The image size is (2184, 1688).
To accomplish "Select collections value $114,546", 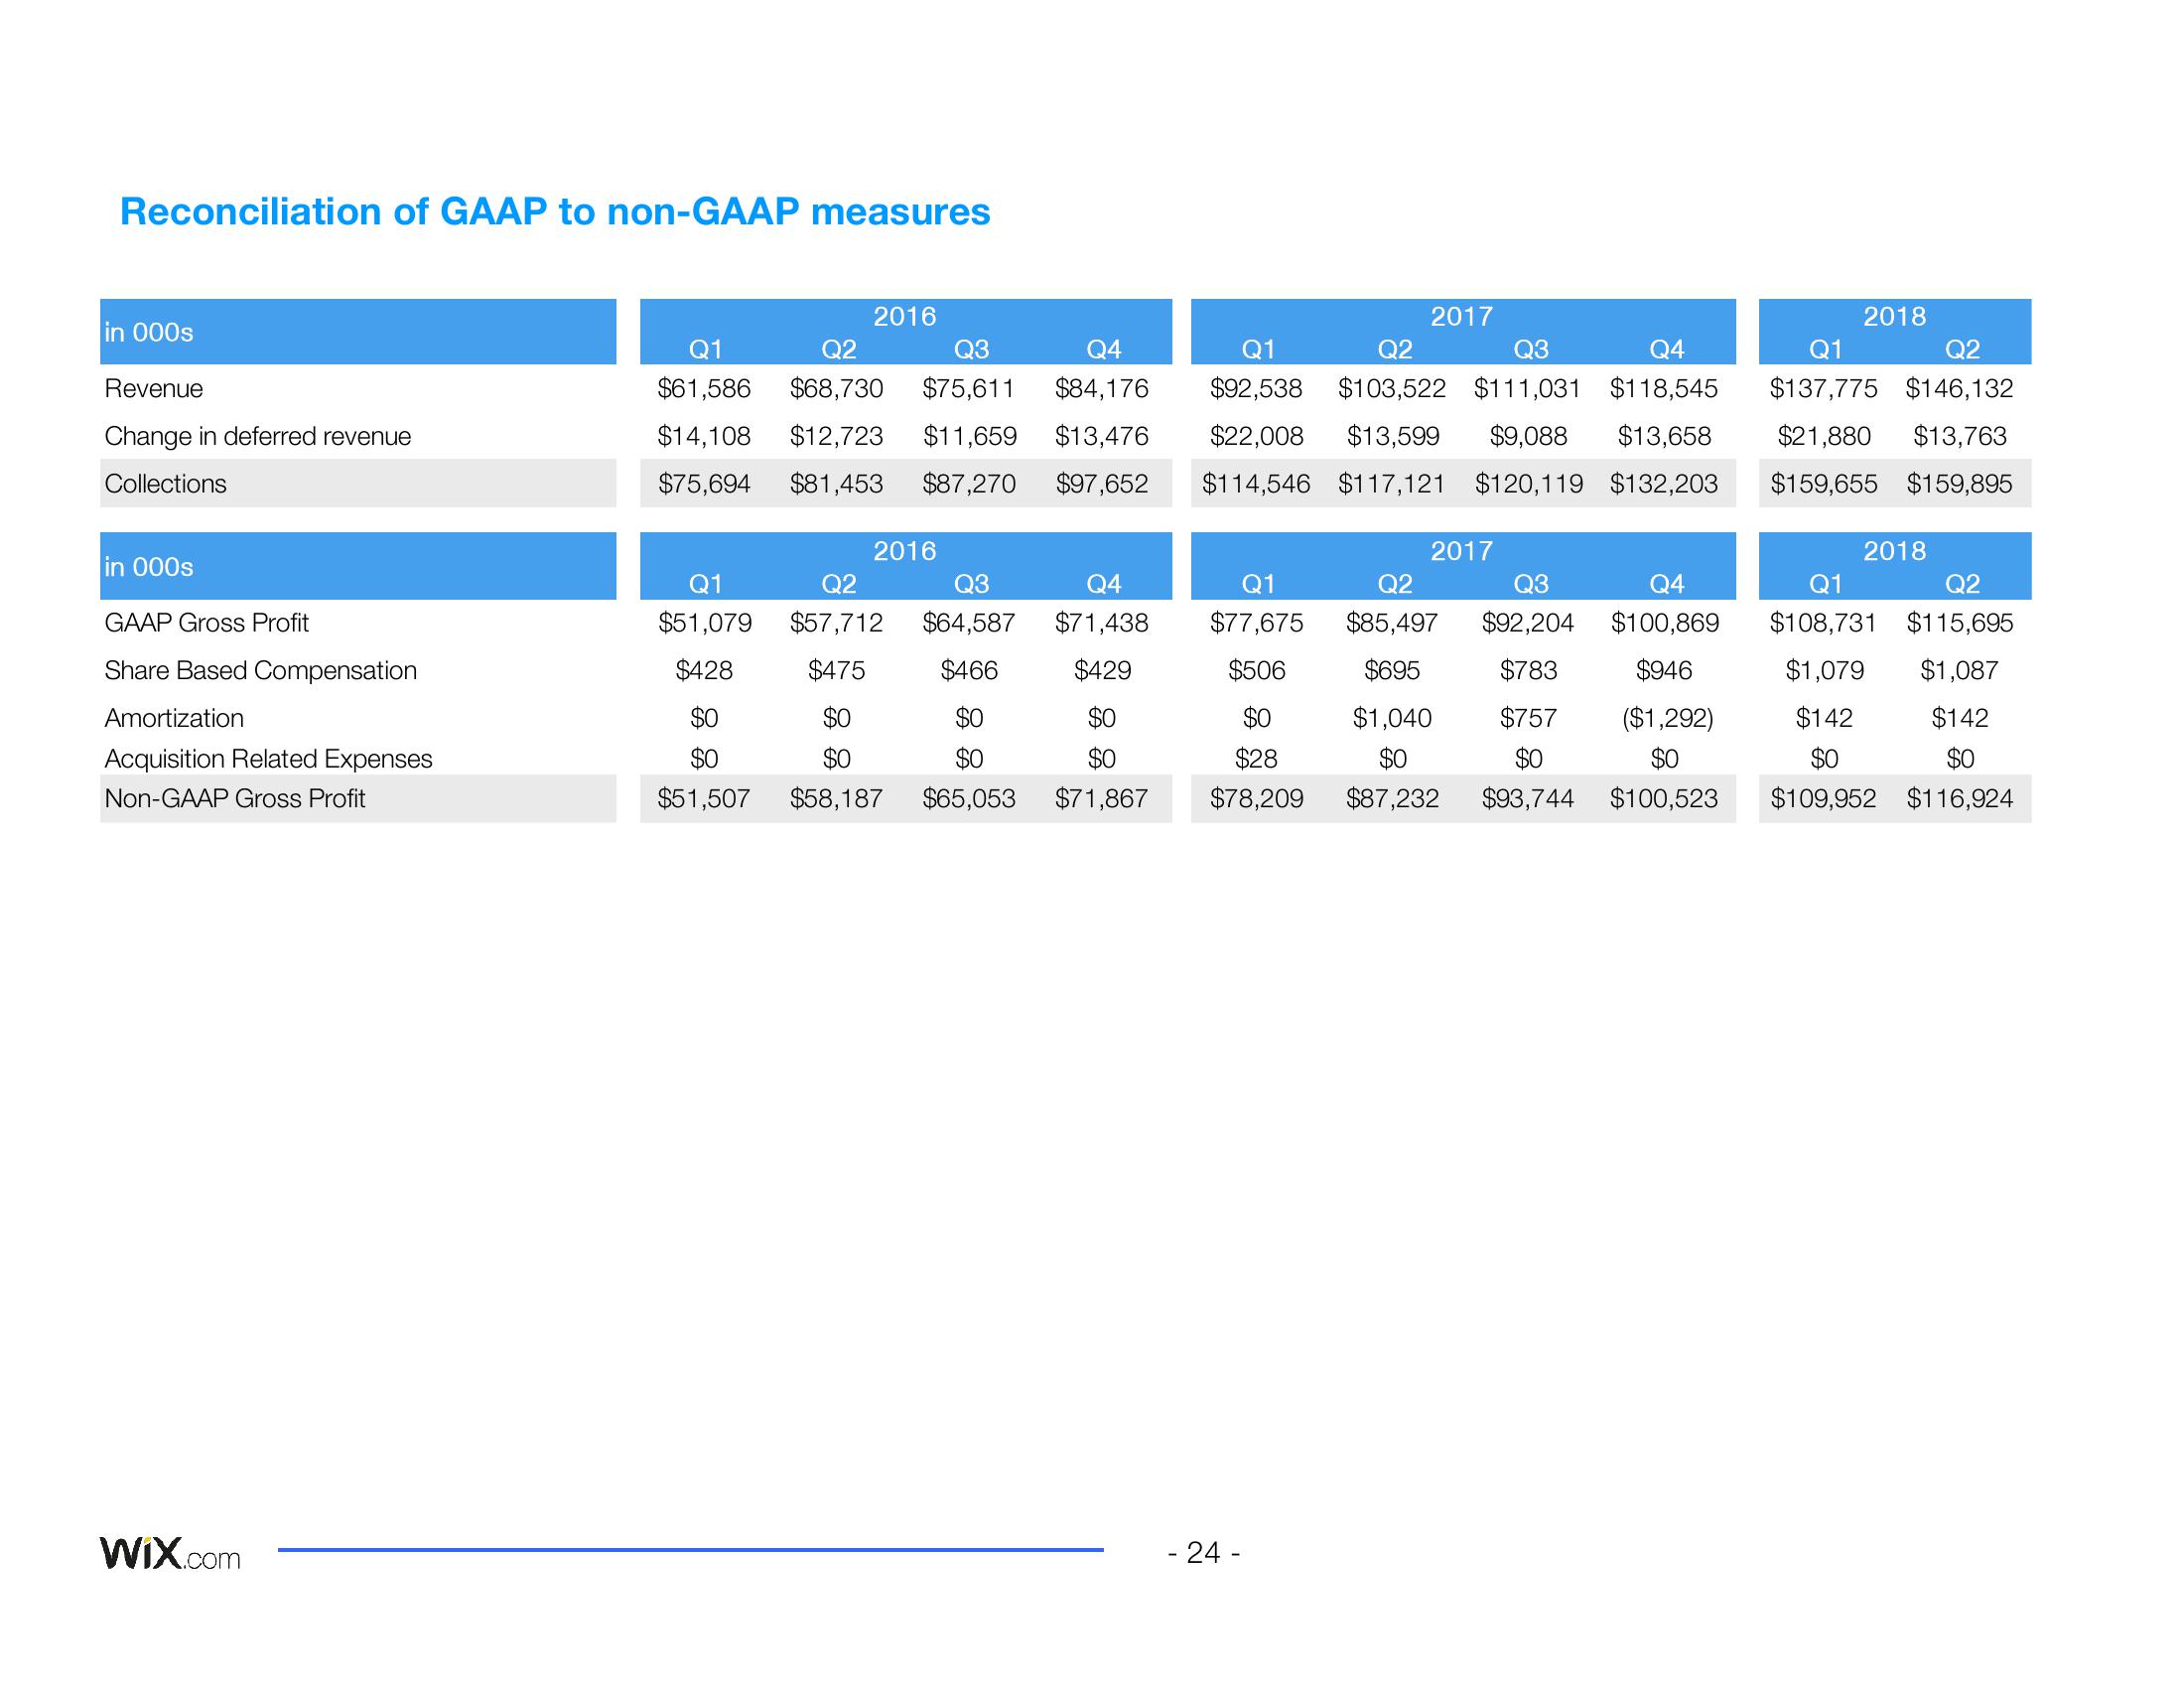I will point(1256,484).
